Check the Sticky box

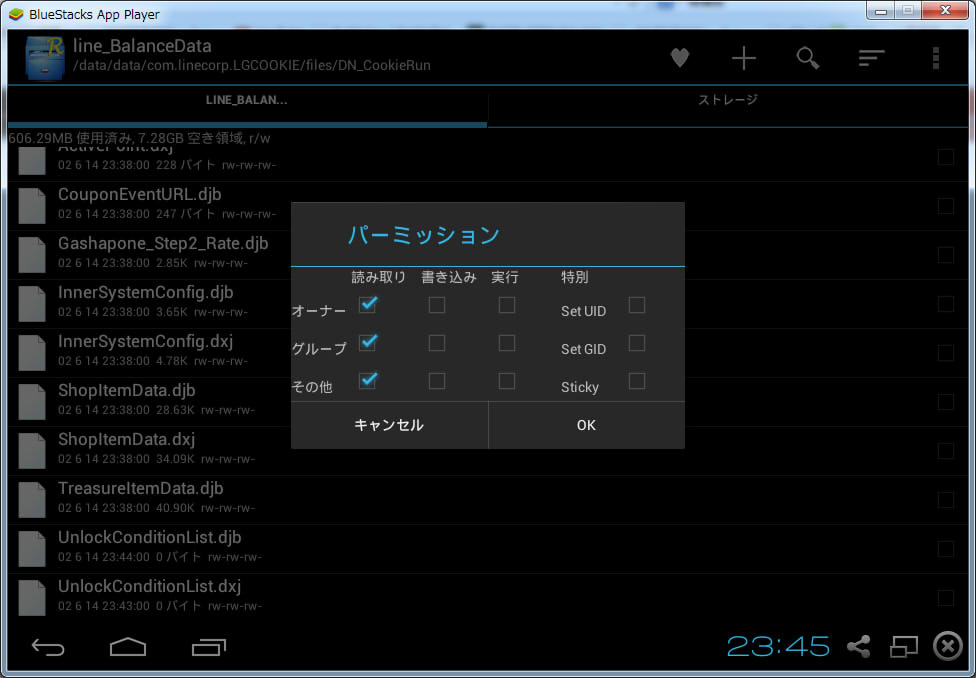point(637,381)
